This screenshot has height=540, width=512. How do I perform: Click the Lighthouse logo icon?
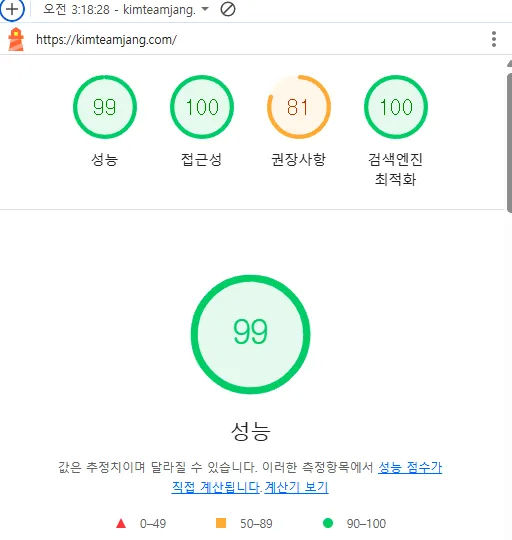[x=16, y=40]
